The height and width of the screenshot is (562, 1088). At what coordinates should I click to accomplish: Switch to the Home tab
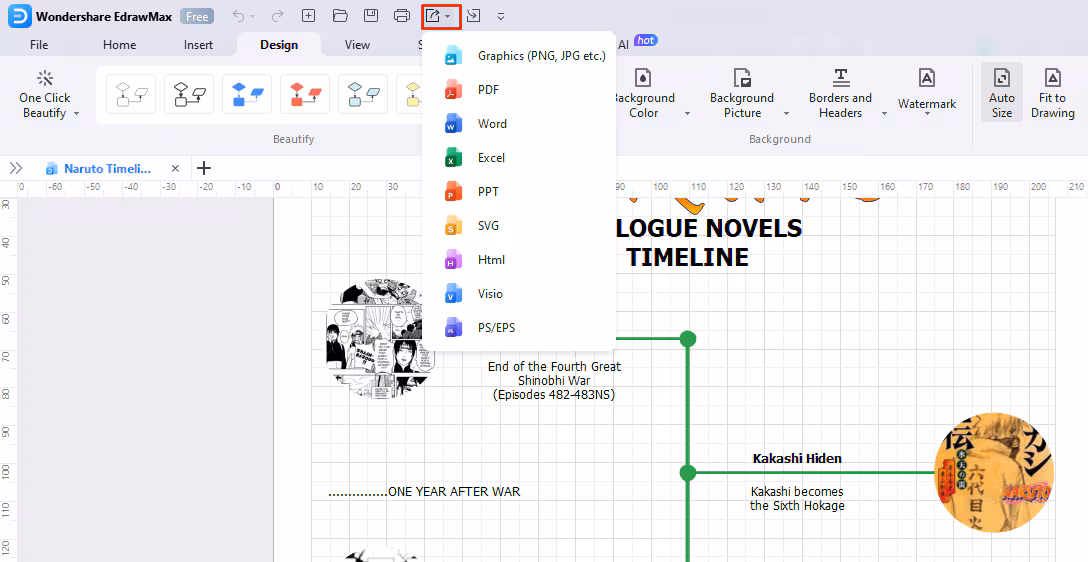[x=119, y=44]
